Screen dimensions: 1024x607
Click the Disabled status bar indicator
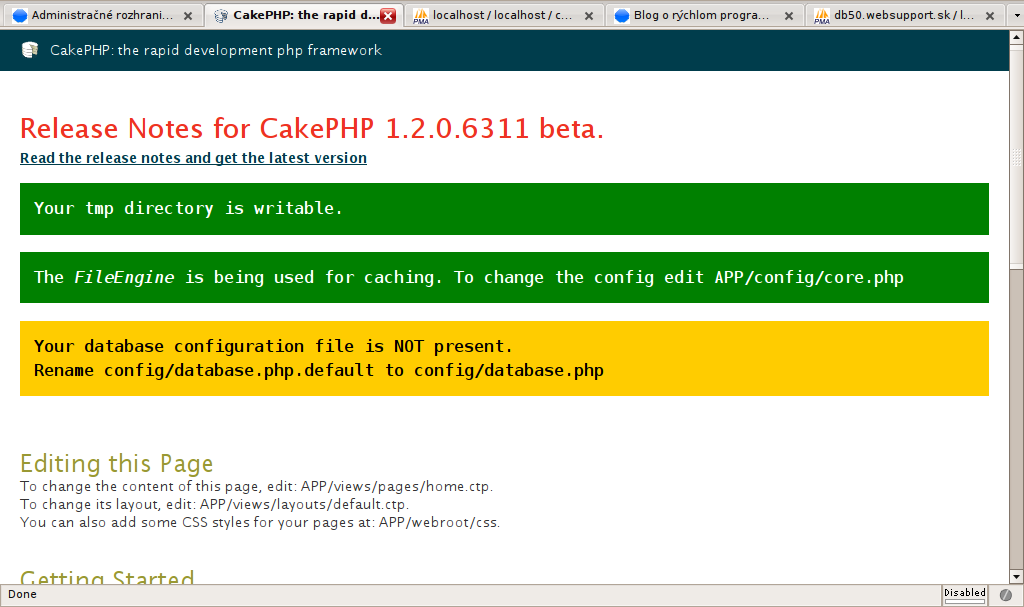point(965,594)
